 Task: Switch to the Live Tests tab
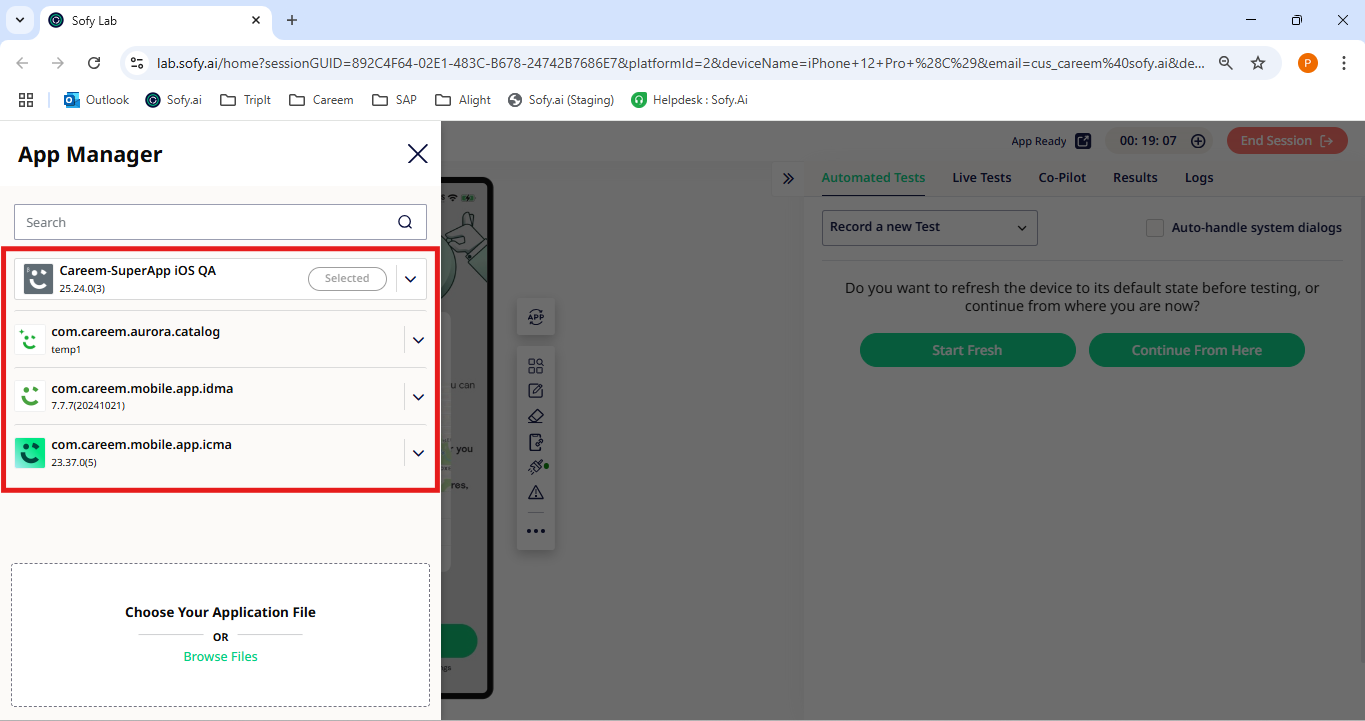click(x=982, y=178)
